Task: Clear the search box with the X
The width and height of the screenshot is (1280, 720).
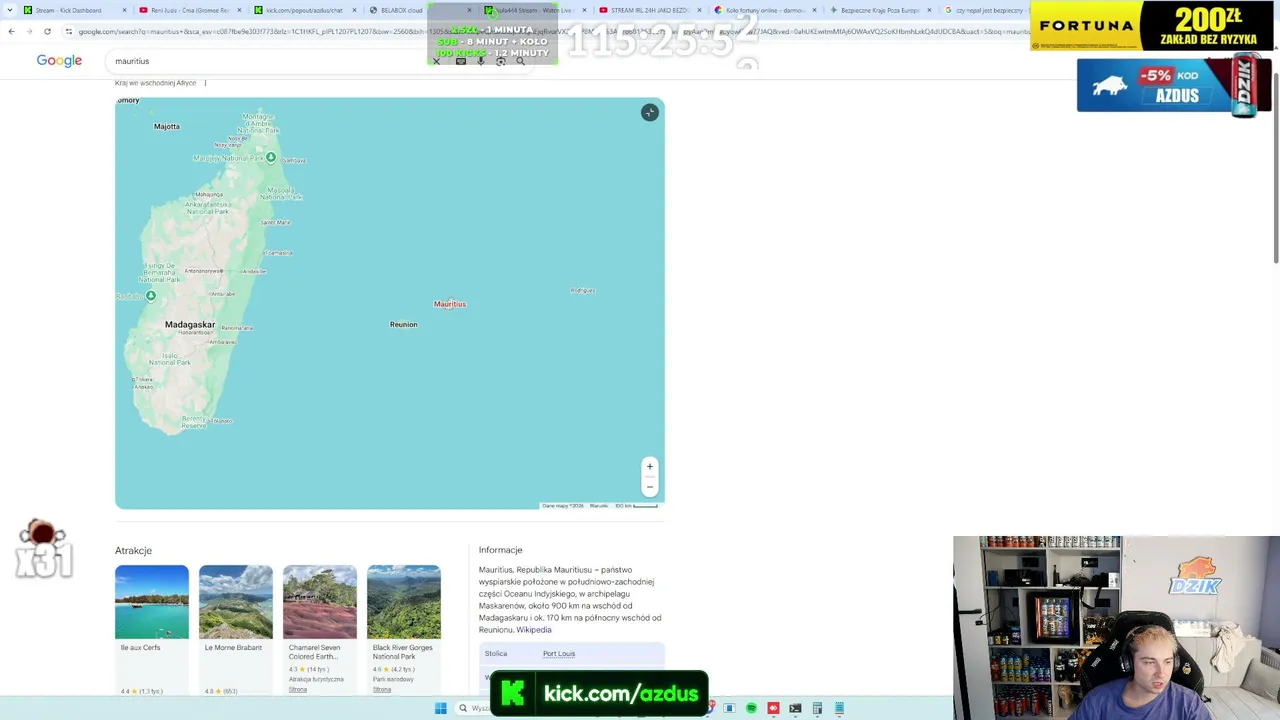Action: (436, 62)
